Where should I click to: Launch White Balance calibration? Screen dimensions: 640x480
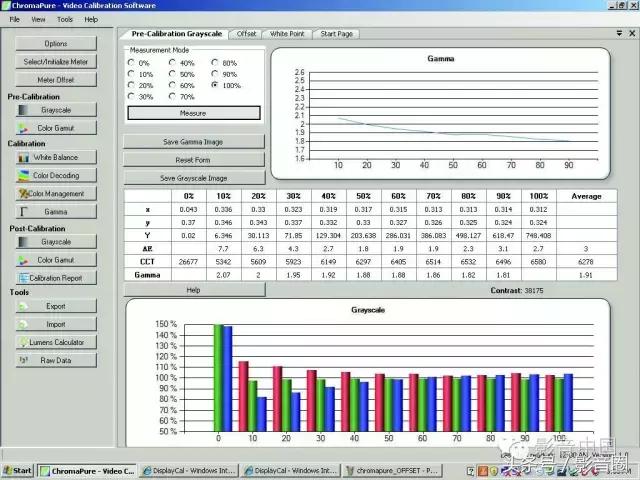tap(56, 157)
